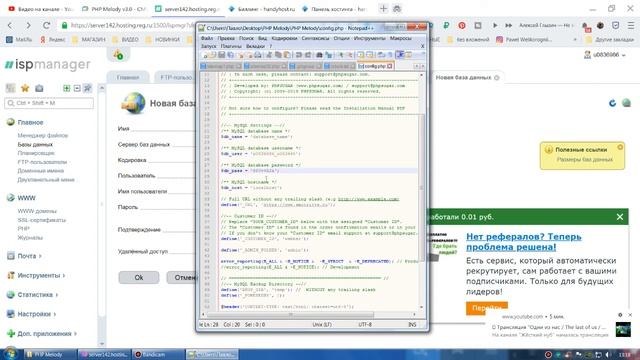Click the print icon in Notepad++ toolbar
640x360 pixels.
pos(258,55)
